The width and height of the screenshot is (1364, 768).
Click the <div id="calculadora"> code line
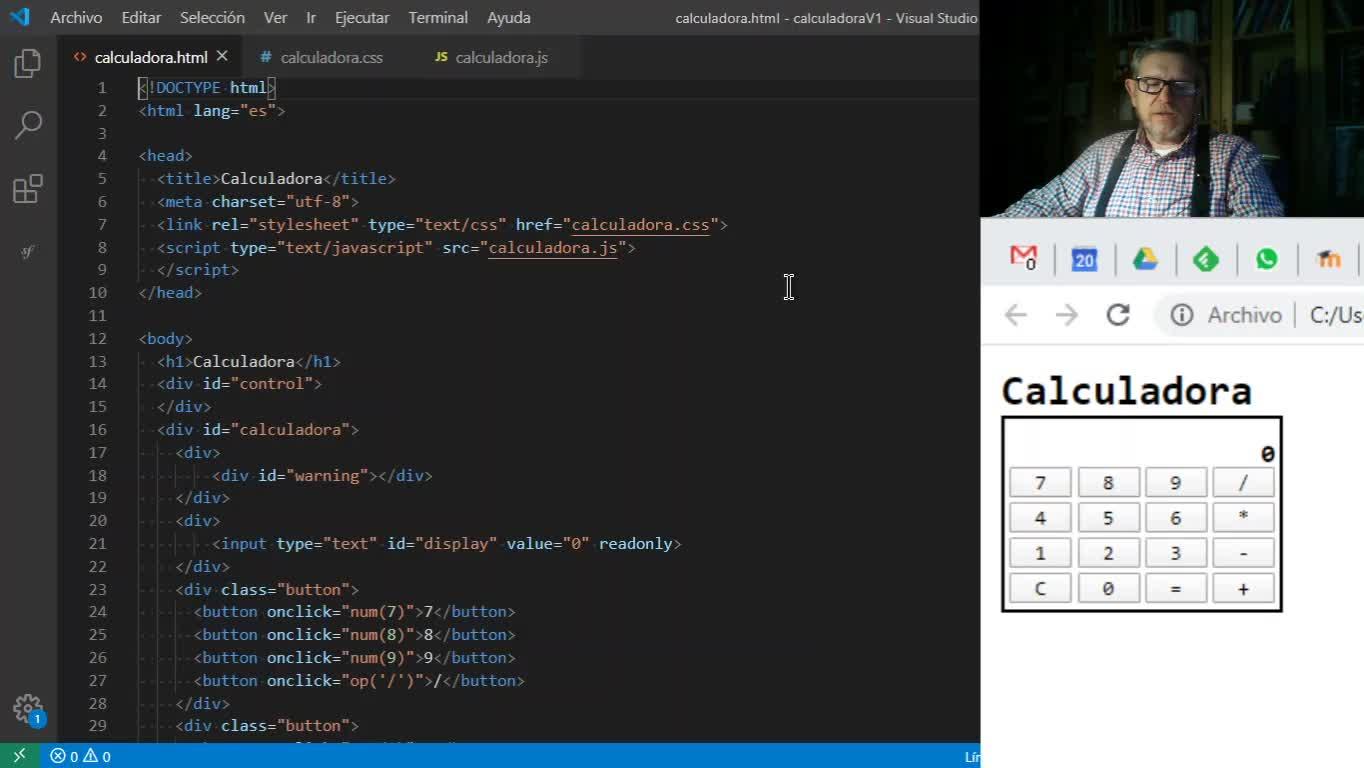(258, 430)
